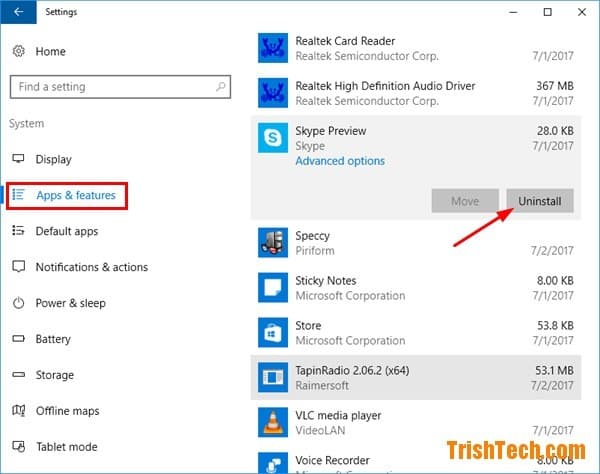Open Battery settings page
The image size is (600, 474).
pos(53,339)
